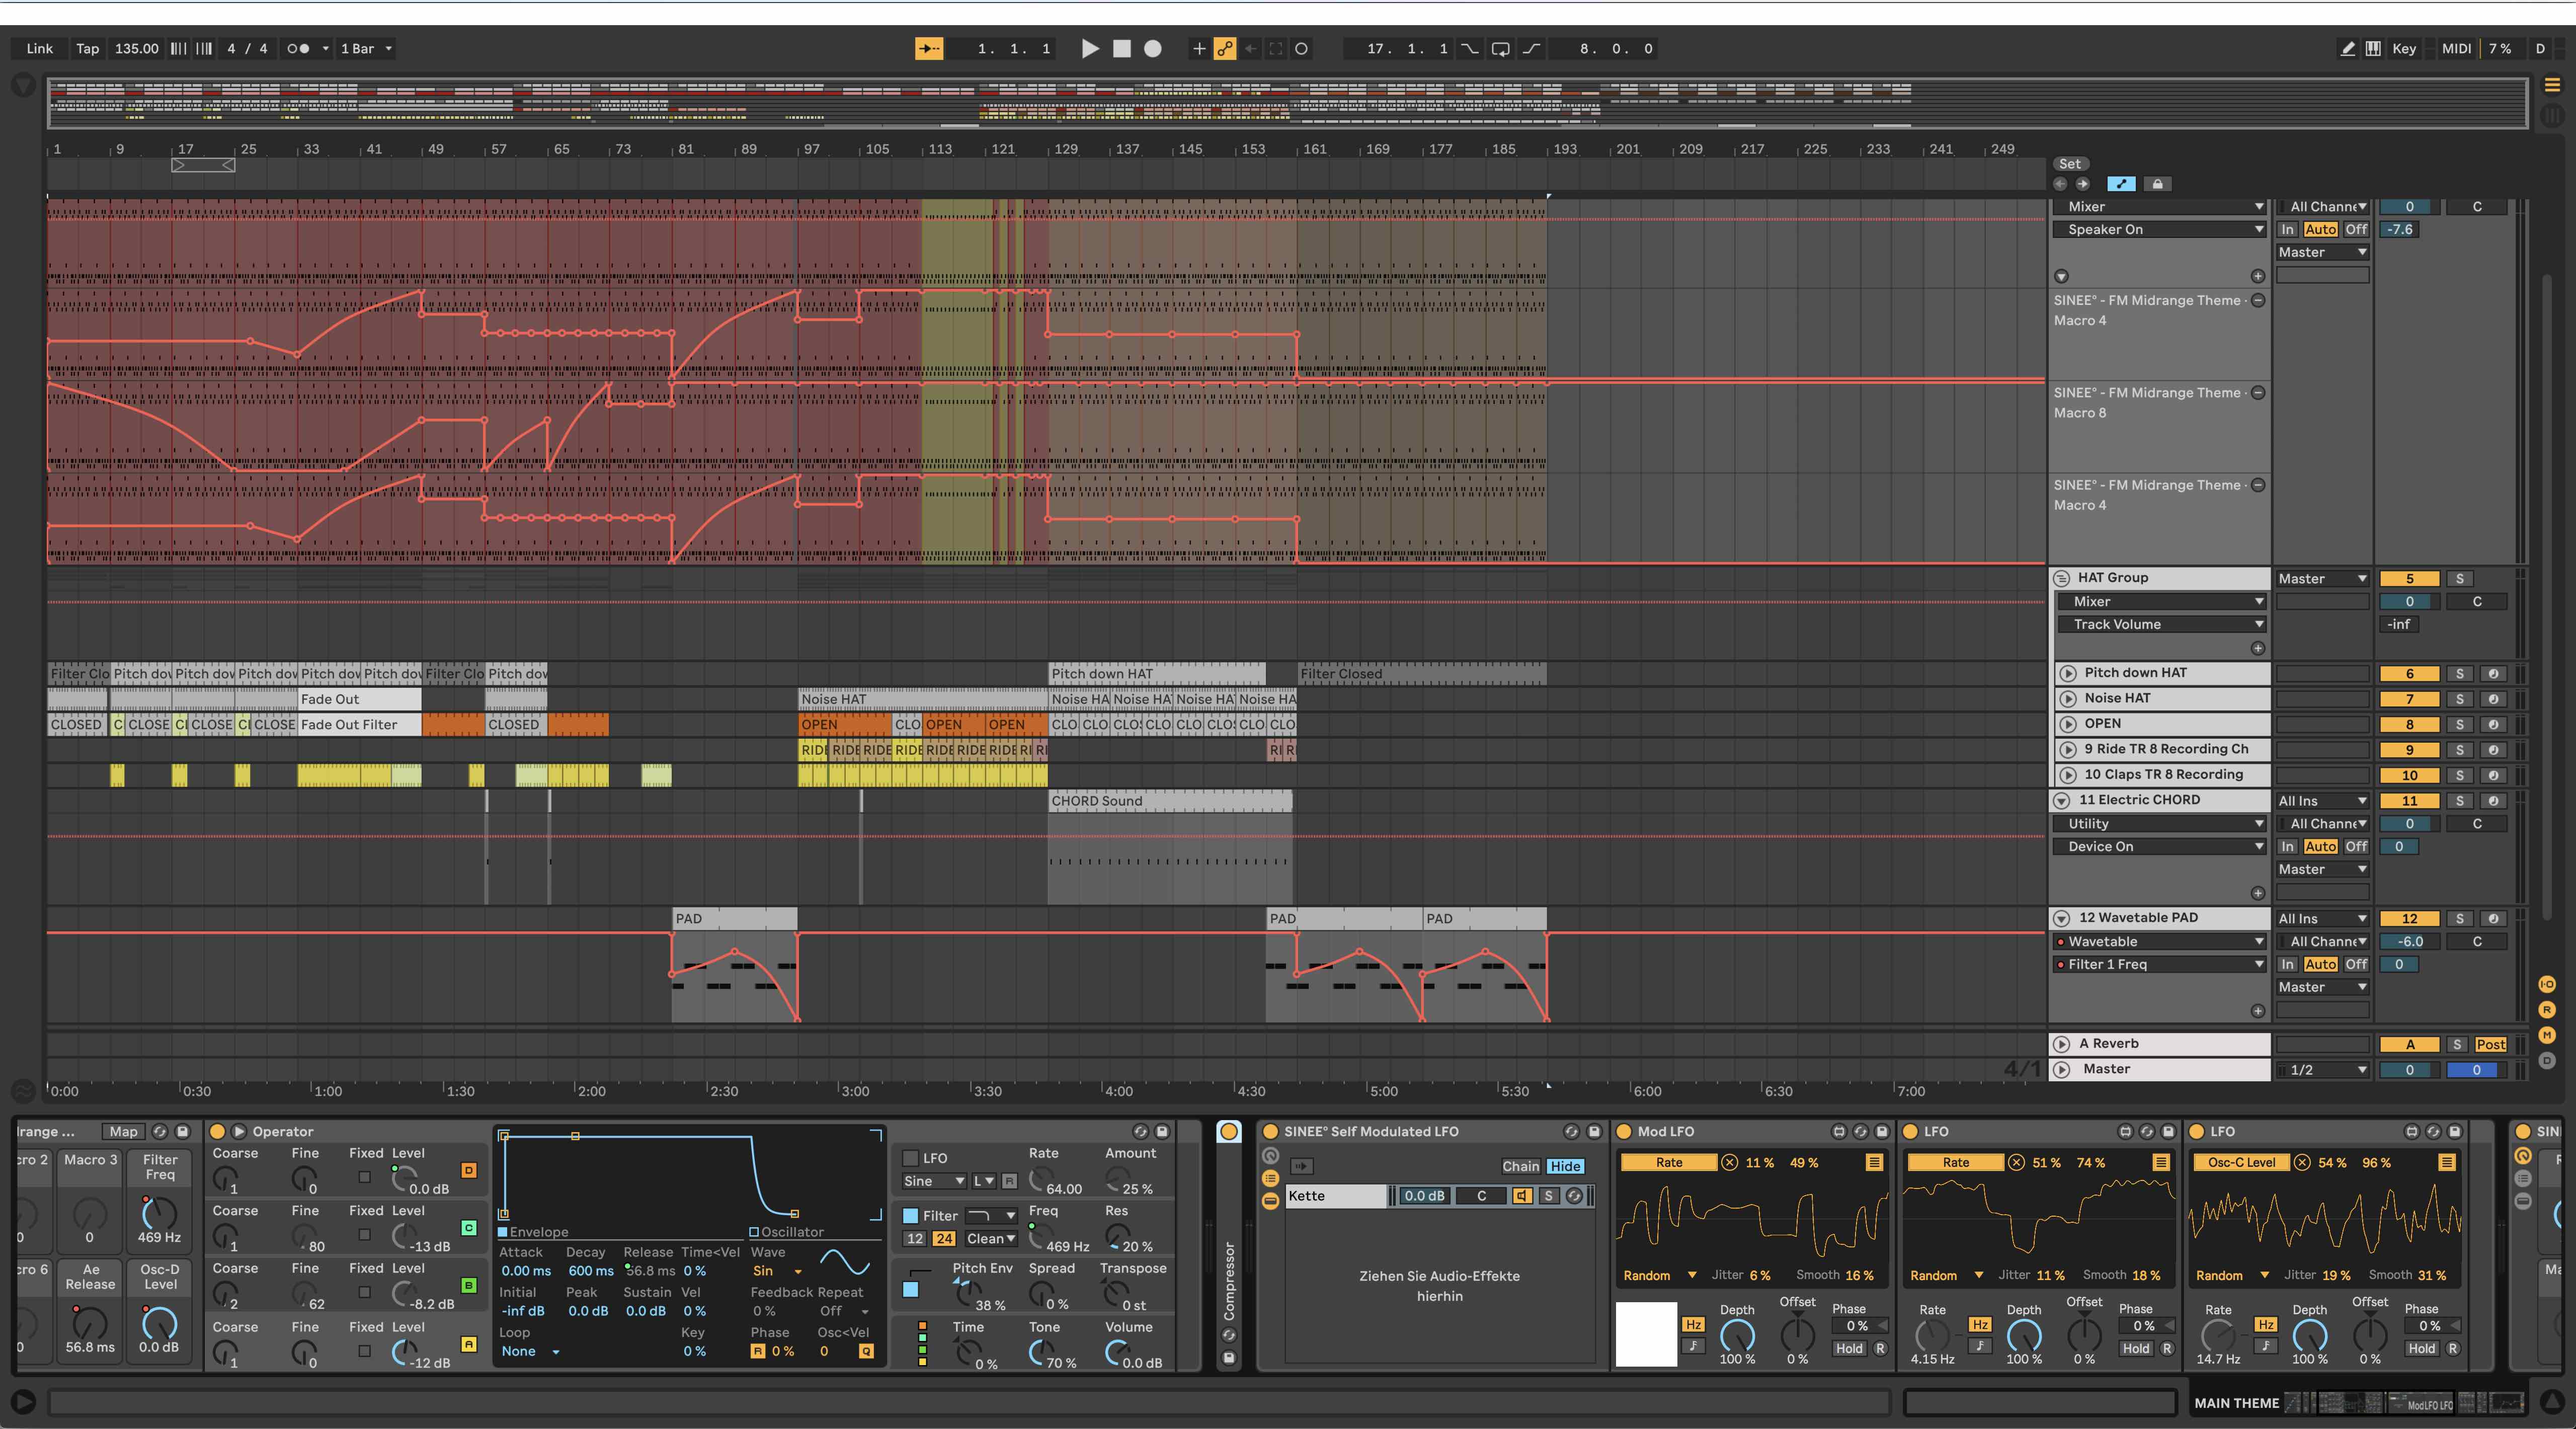Collapse the 11 Electric CHORD track
The width and height of the screenshot is (2576, 1429).
pos(2061,800)
